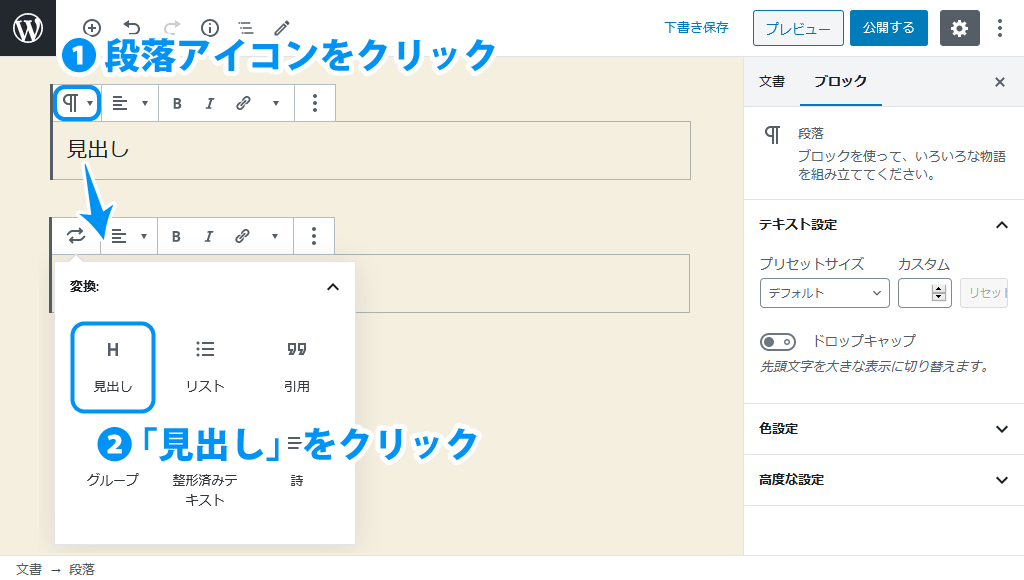
Task: Toggle the settings gear sidebar
Action: (x=959, y=28)
